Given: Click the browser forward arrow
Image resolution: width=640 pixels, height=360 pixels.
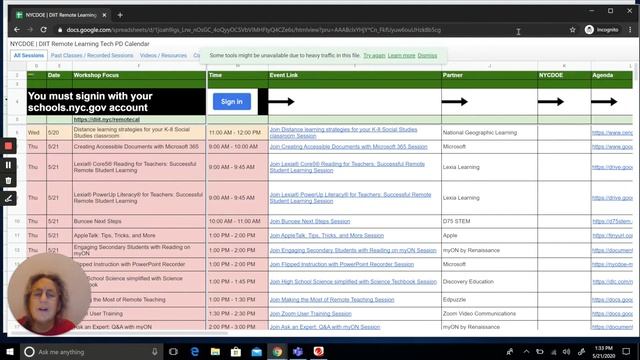Looking at the screenshot, I should [30, 30].
